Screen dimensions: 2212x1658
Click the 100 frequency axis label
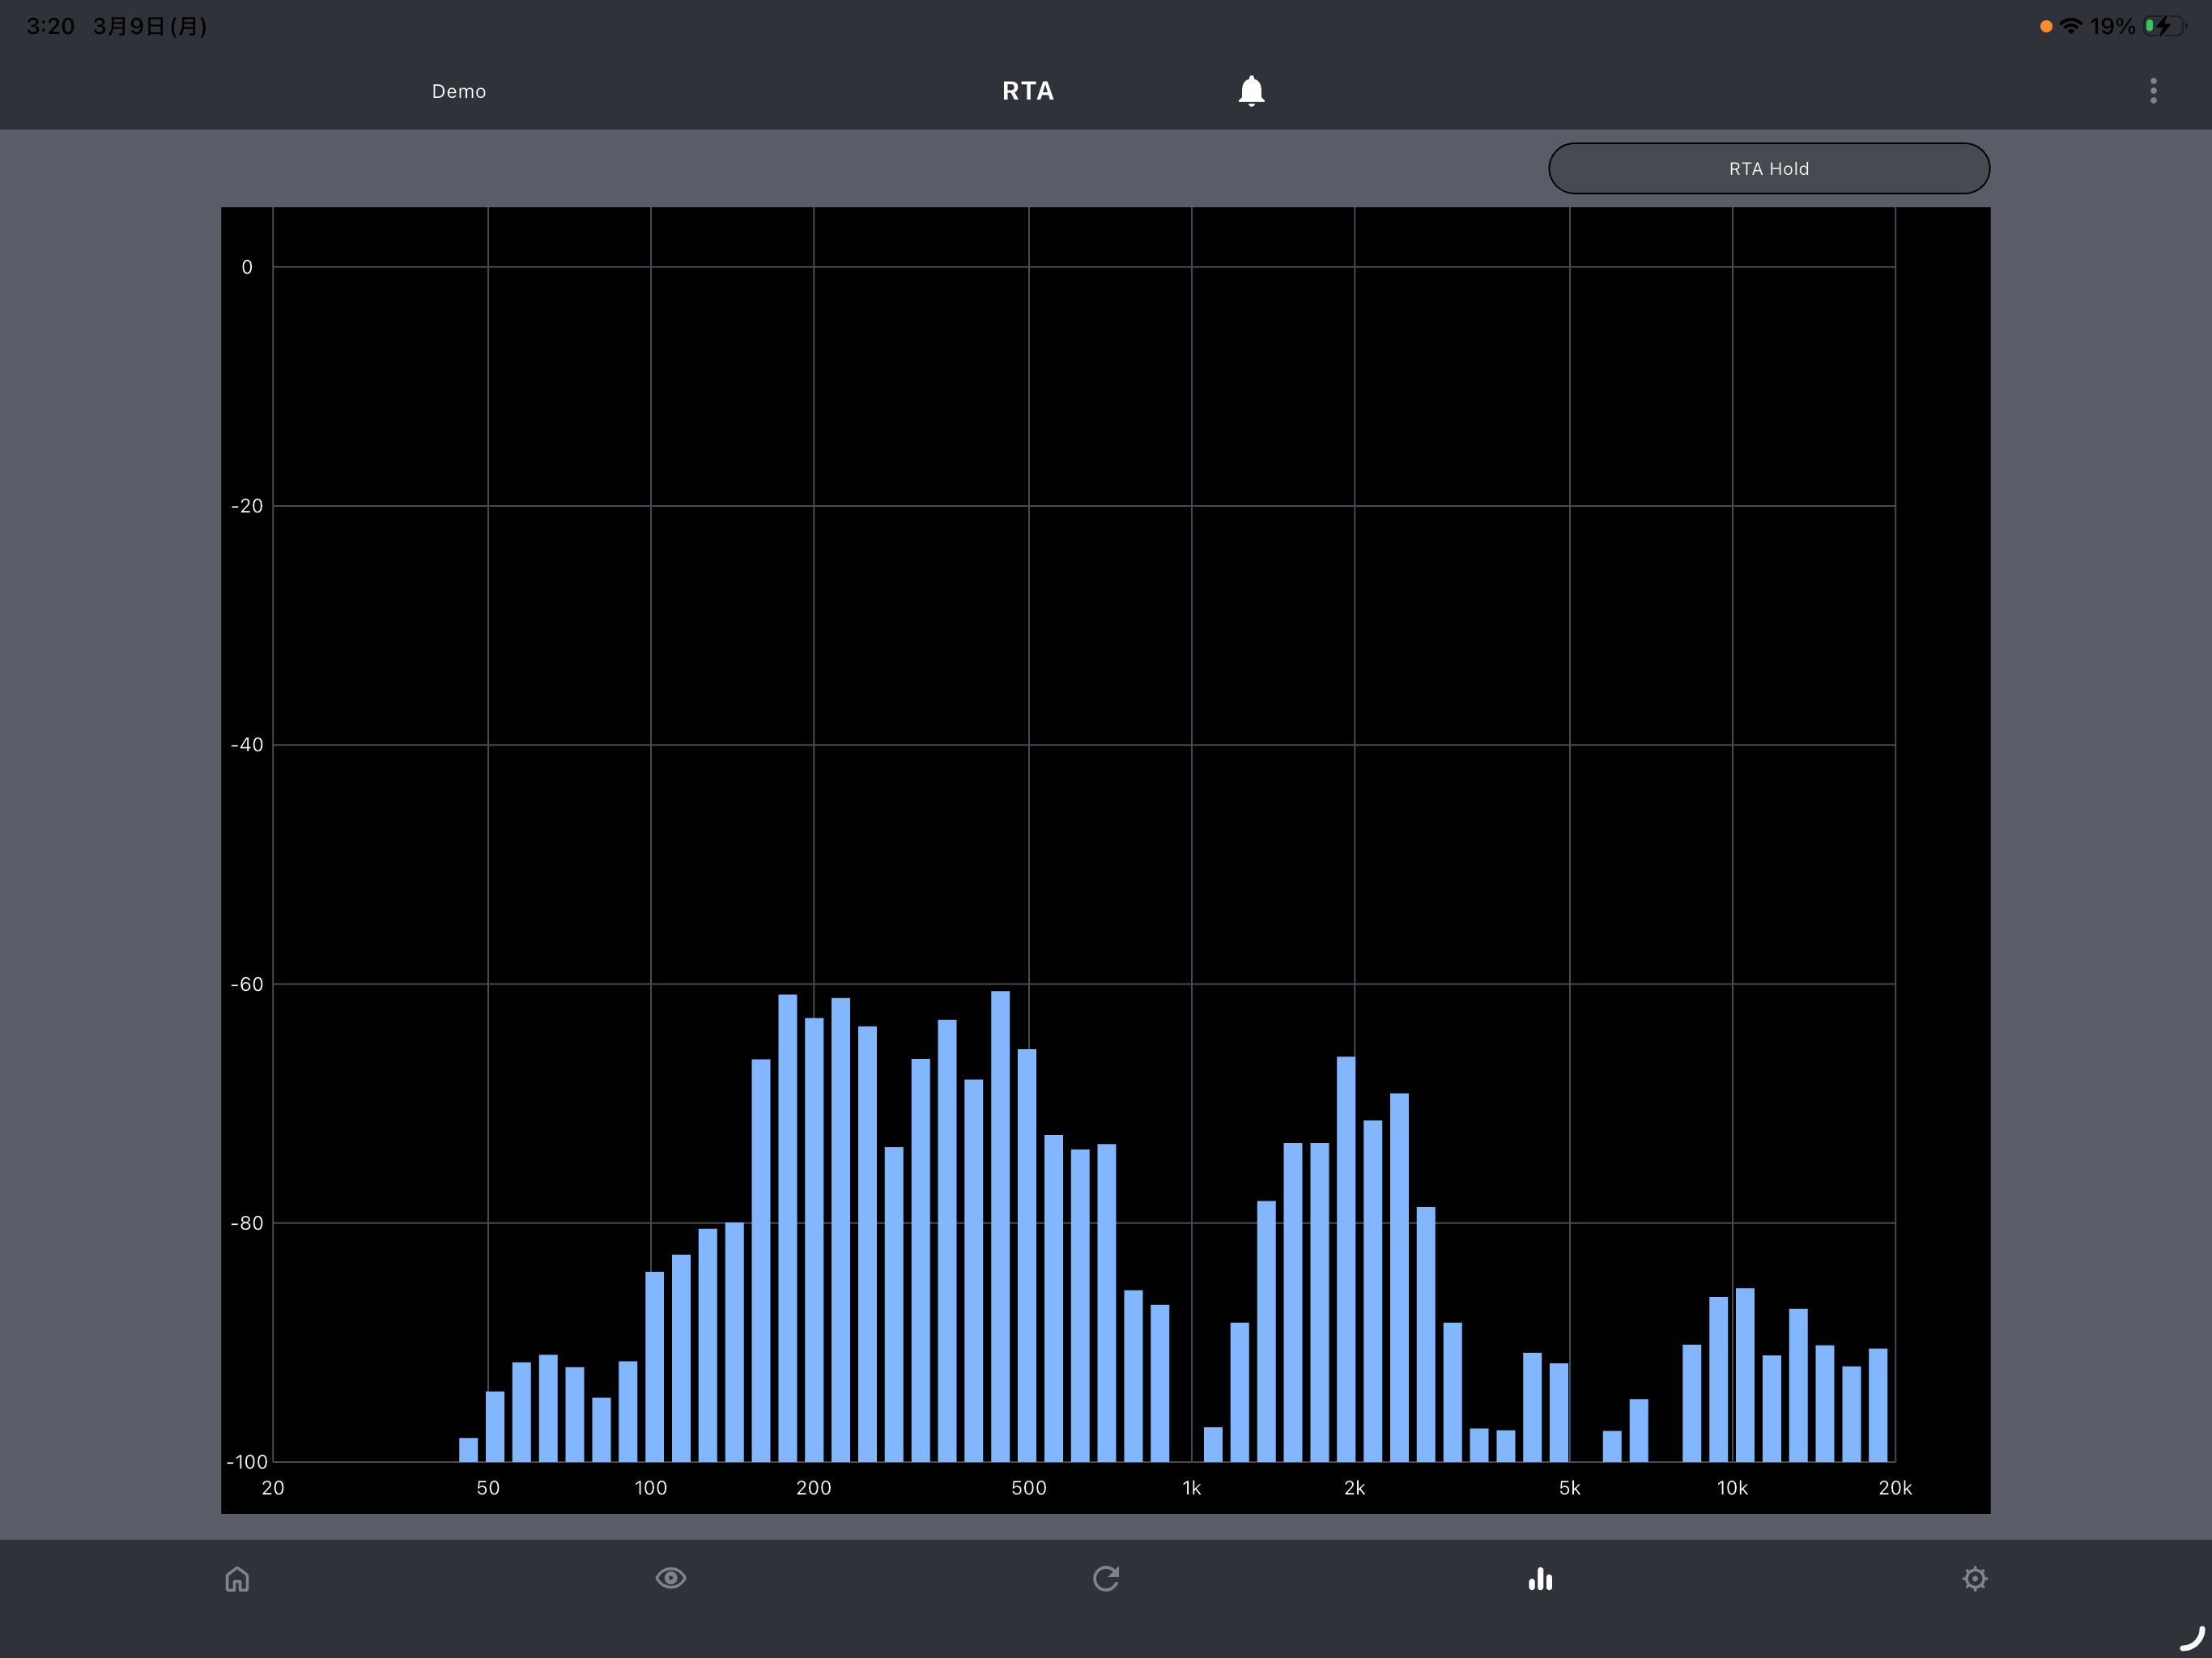pyautogui.click(x=651, y=1488)
